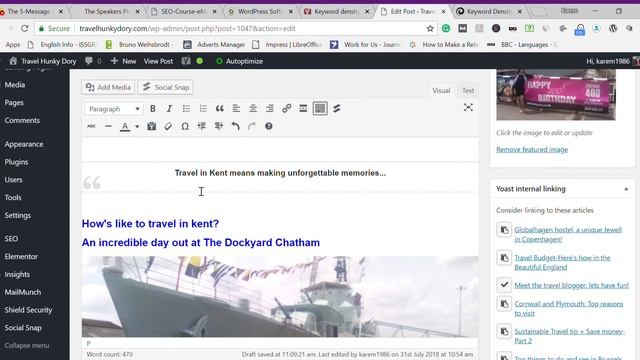Toggle bold formatting in editor toolbar

153,109
